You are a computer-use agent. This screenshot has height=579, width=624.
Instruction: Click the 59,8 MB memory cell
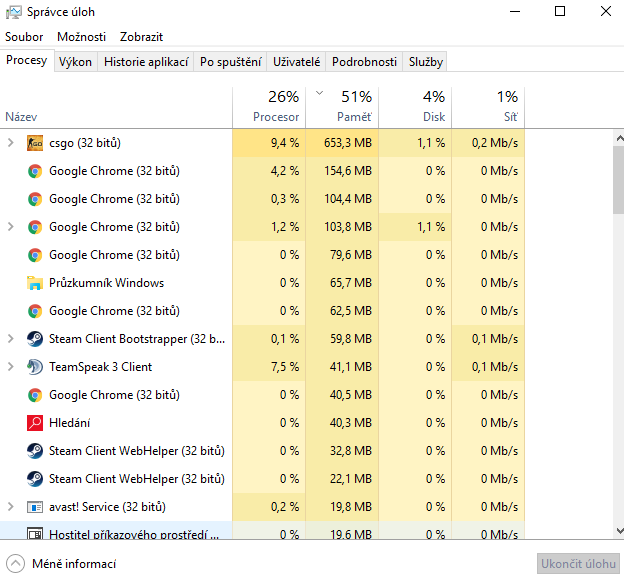342,339
